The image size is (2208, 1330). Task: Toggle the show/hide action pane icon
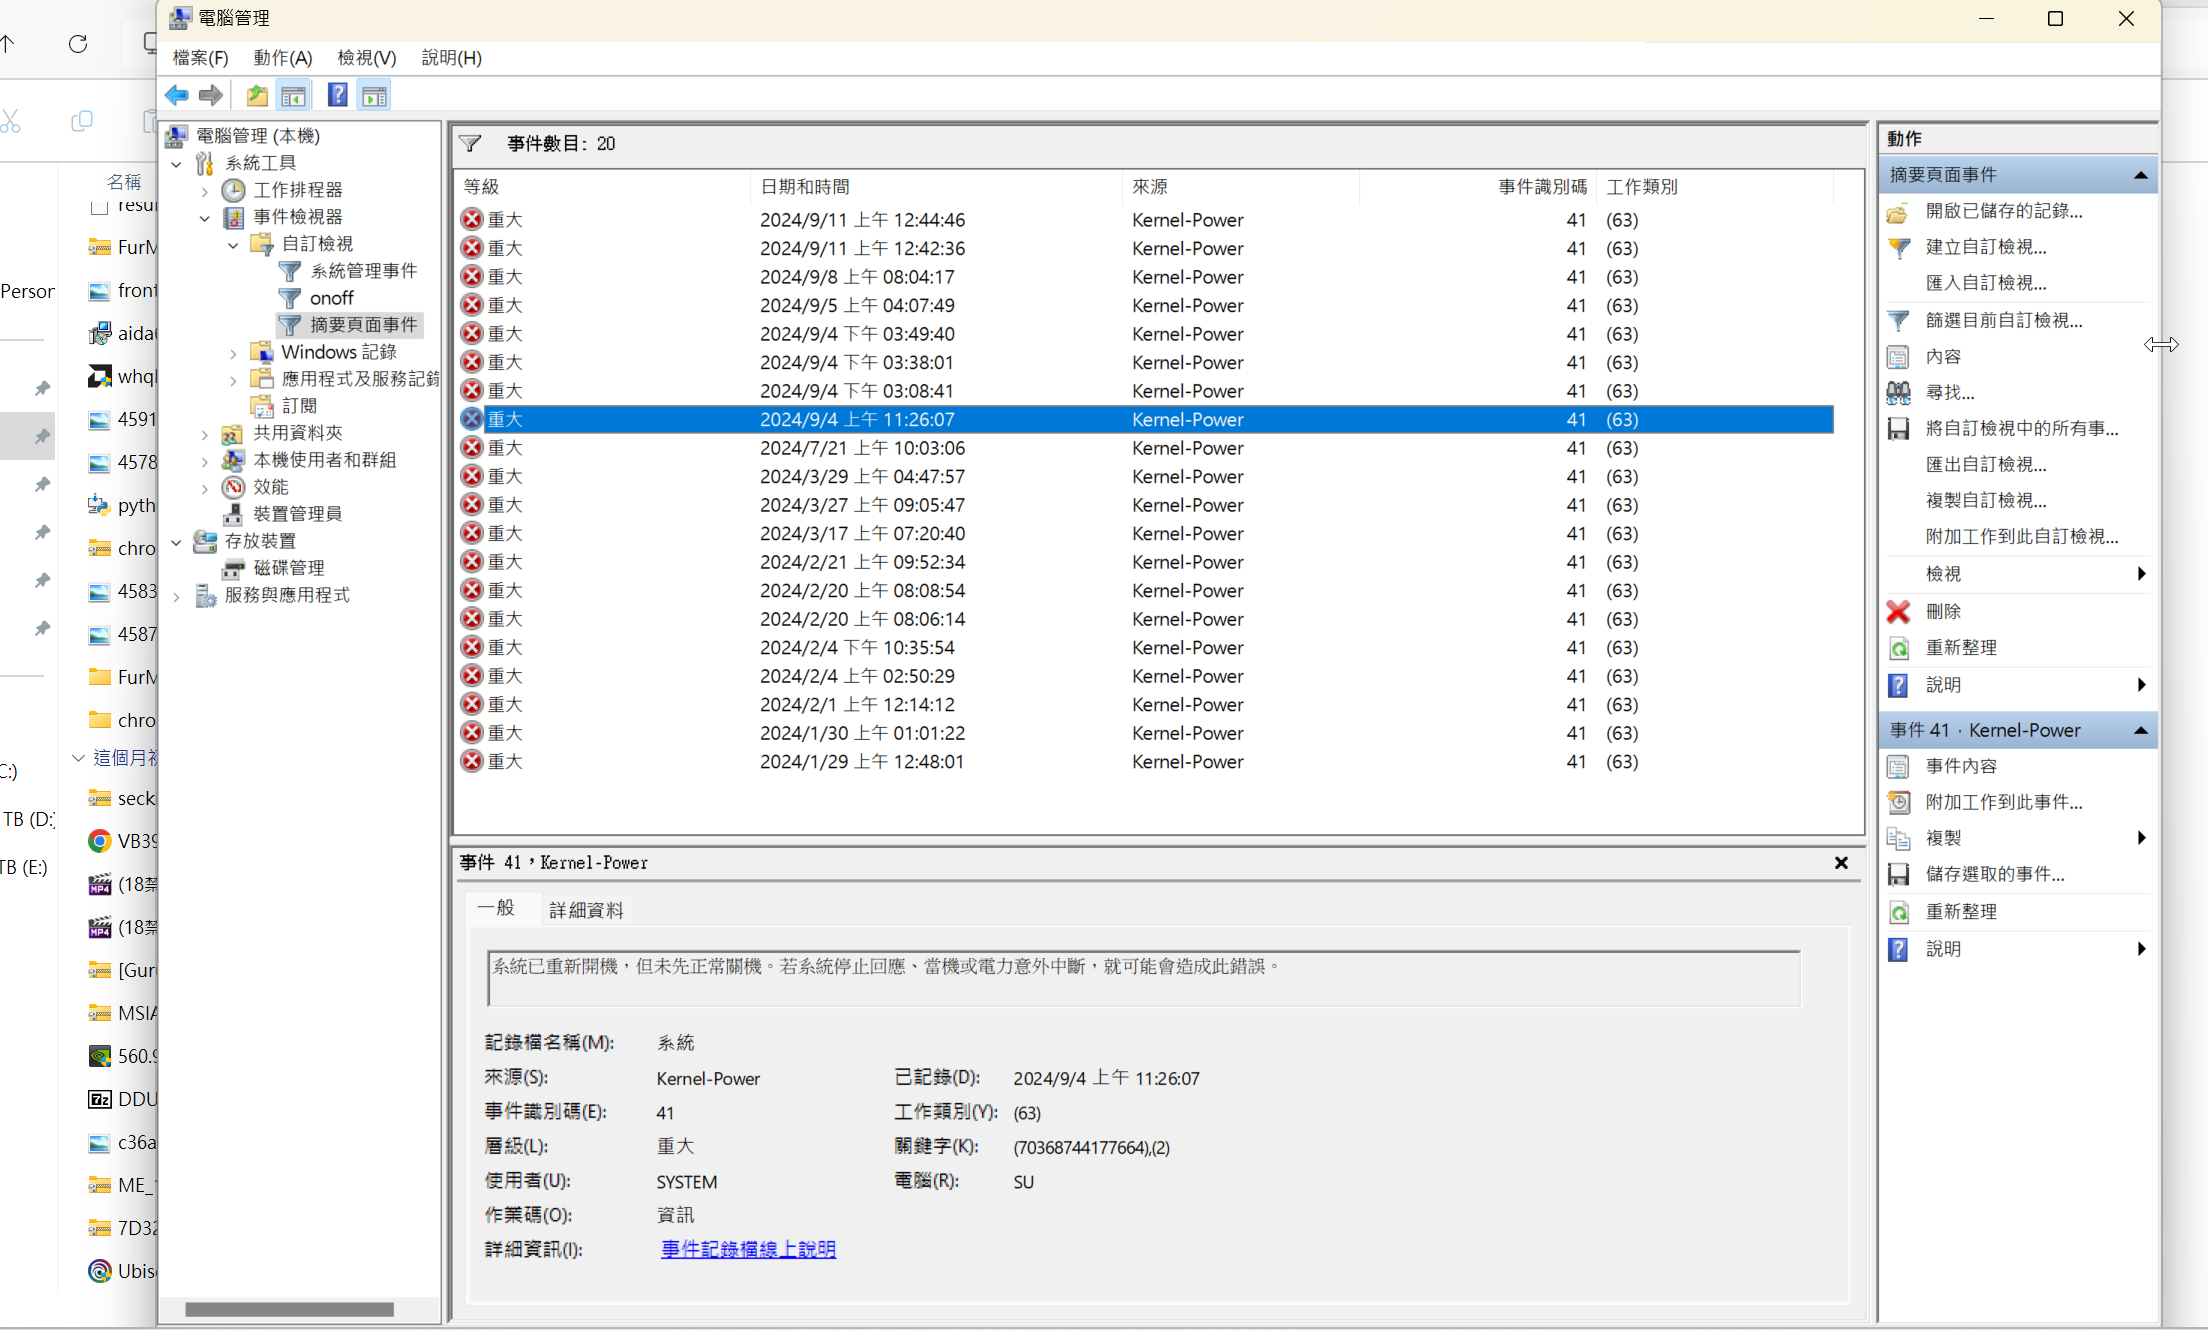tap(375, 96)
